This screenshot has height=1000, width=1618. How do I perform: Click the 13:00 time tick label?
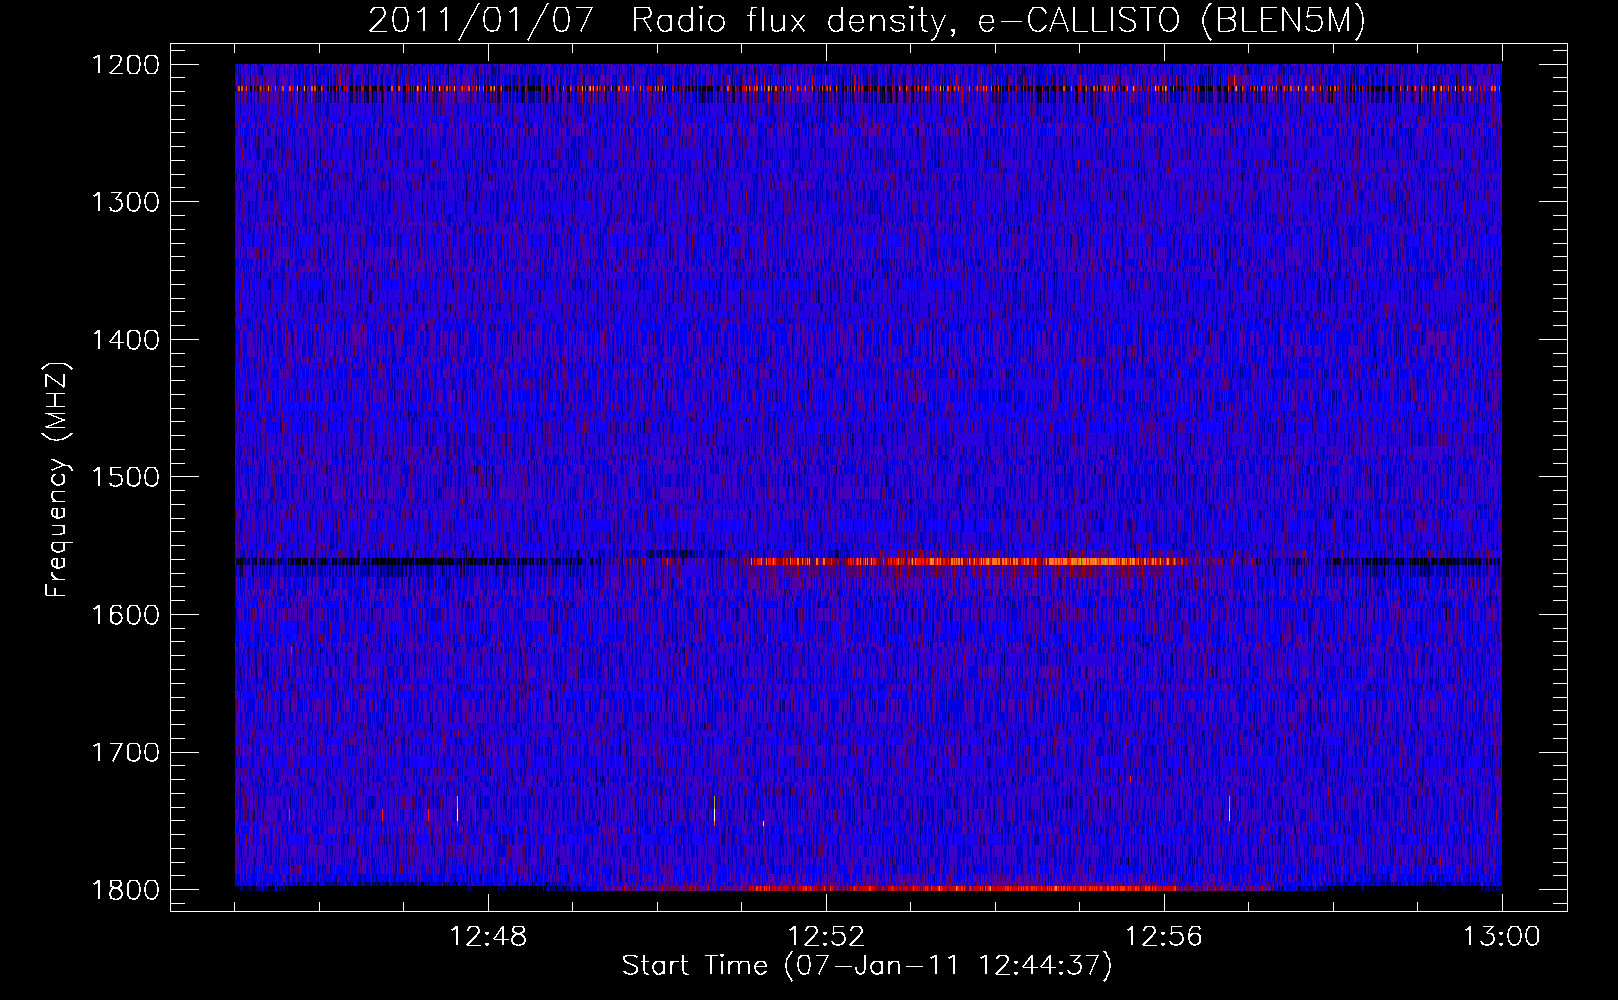[1501, 937]
